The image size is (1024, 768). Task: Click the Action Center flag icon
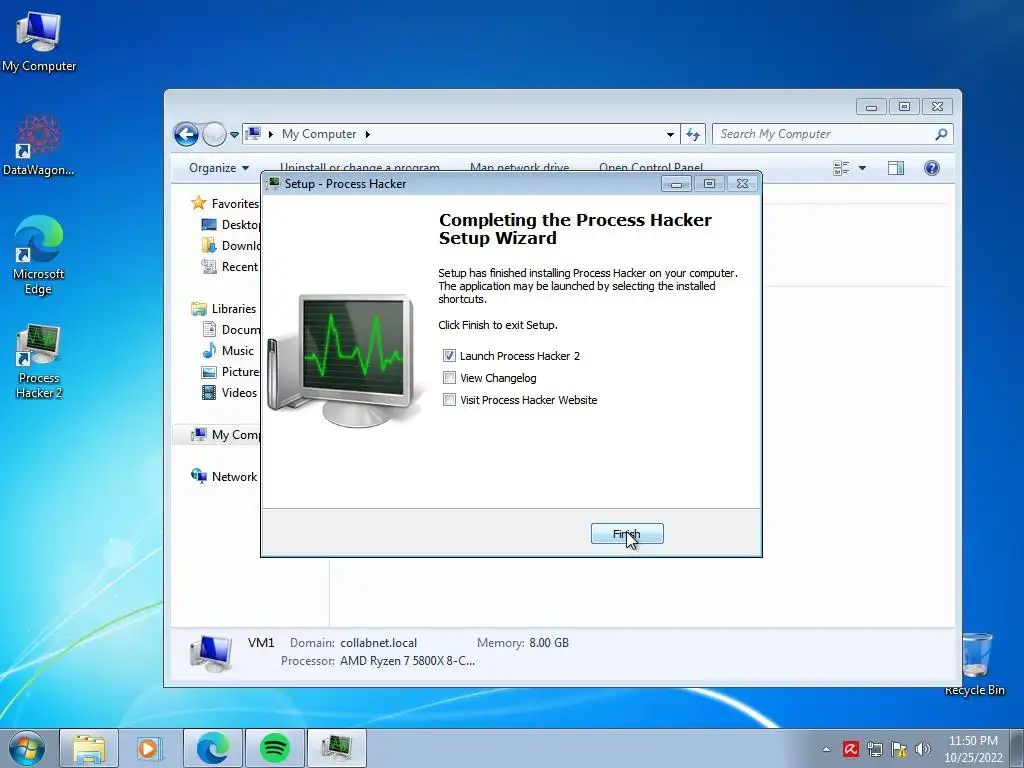899,749
